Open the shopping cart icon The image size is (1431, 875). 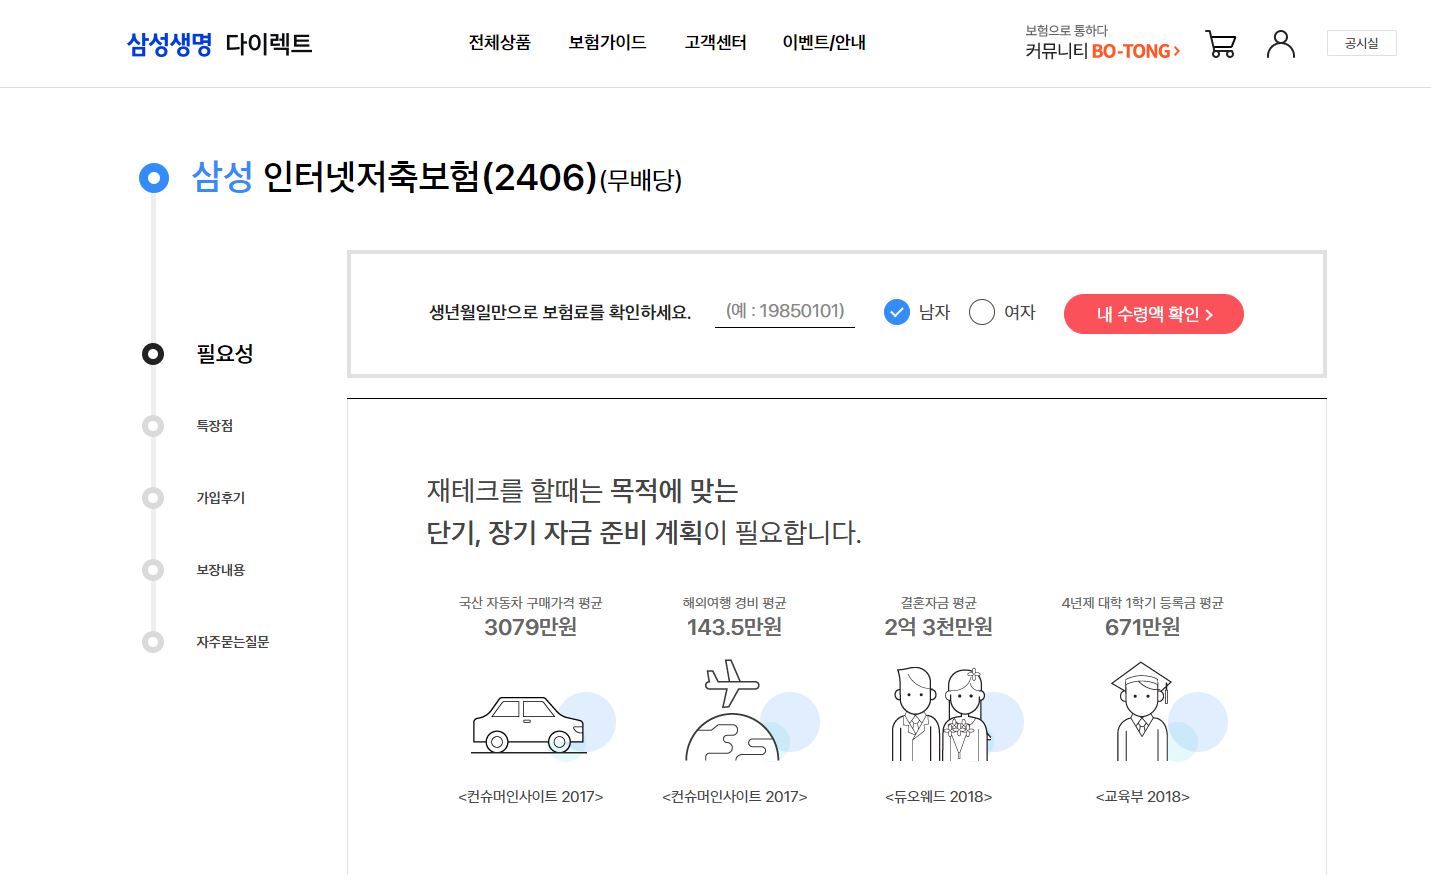coord(1221,44)
